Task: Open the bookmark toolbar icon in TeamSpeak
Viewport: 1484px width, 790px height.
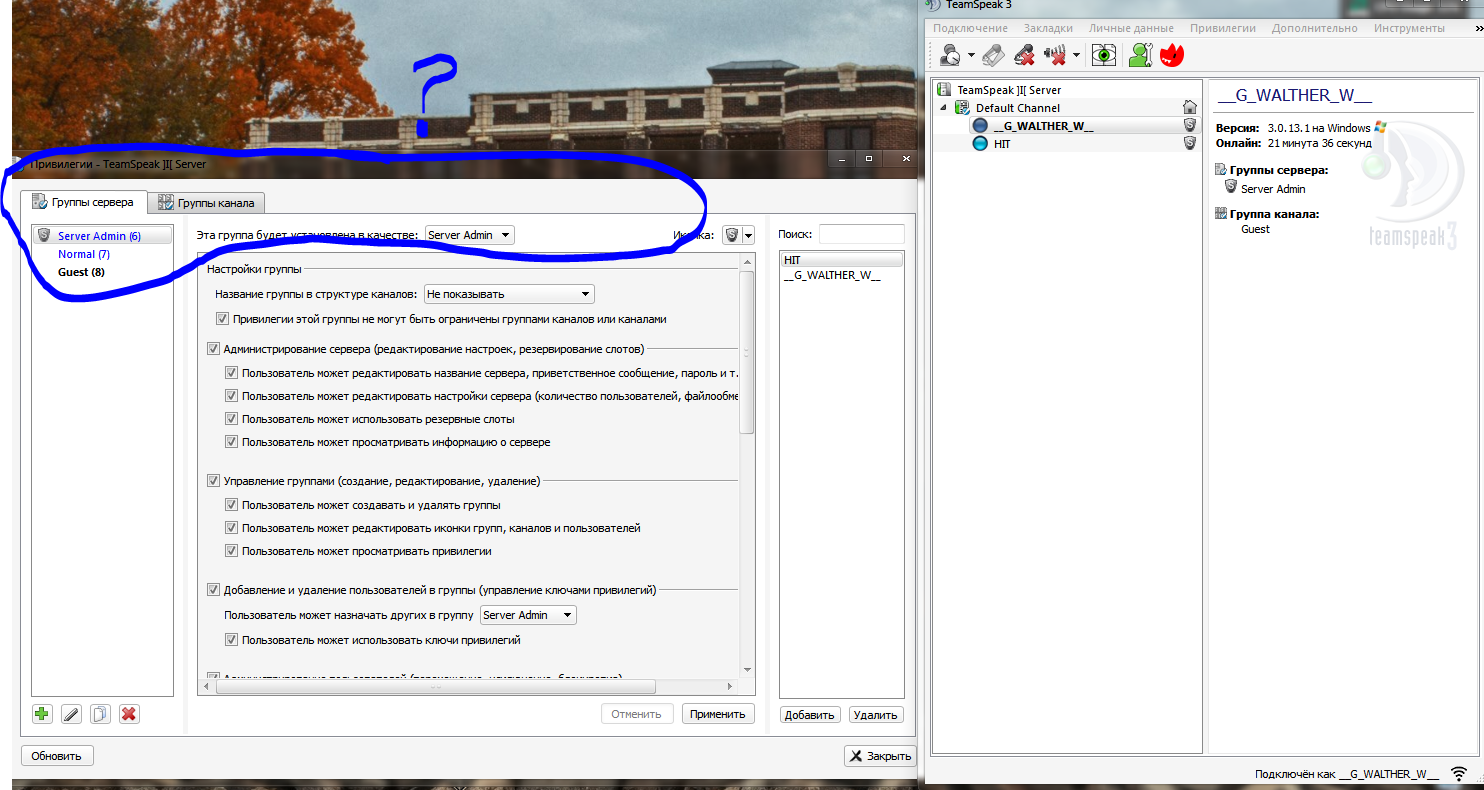Action: click(992, 55)
